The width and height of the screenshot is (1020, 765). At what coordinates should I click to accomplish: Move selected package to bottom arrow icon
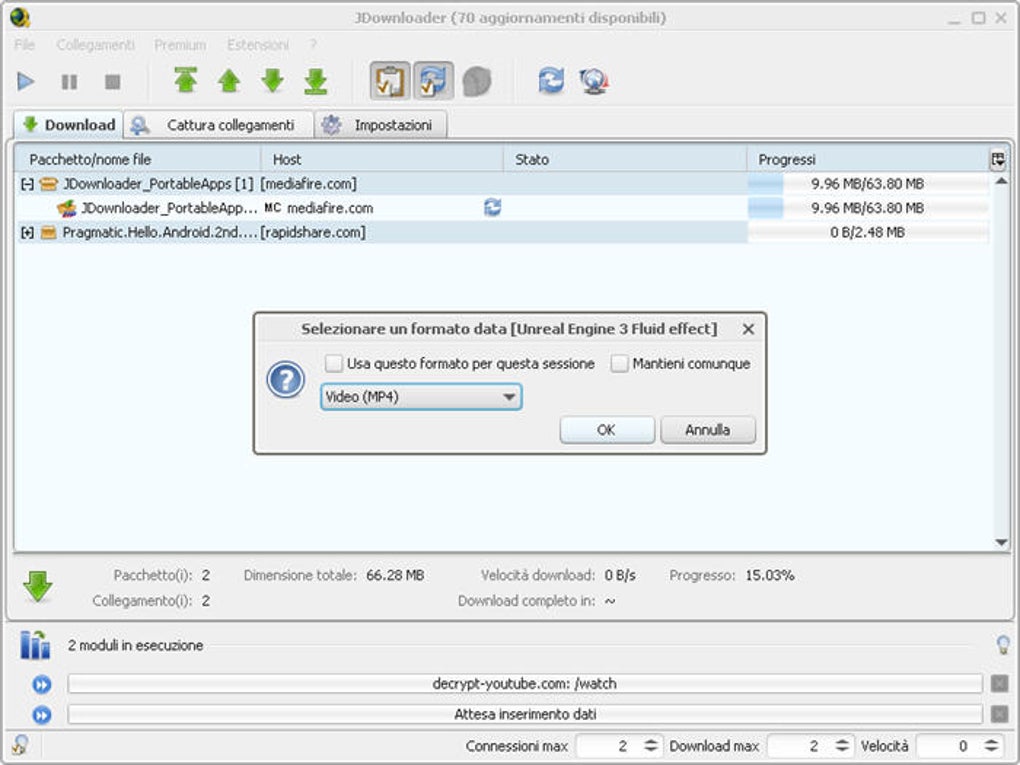click(315, 81)
